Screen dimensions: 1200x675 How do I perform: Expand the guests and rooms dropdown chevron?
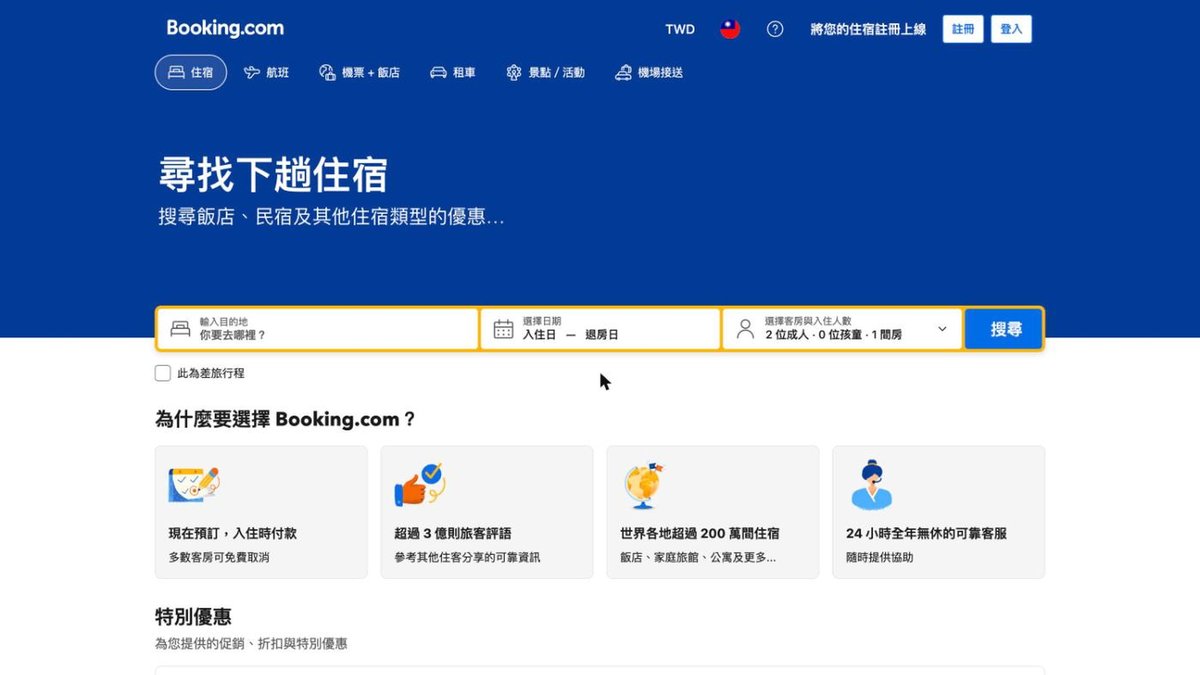coord(942,329)
